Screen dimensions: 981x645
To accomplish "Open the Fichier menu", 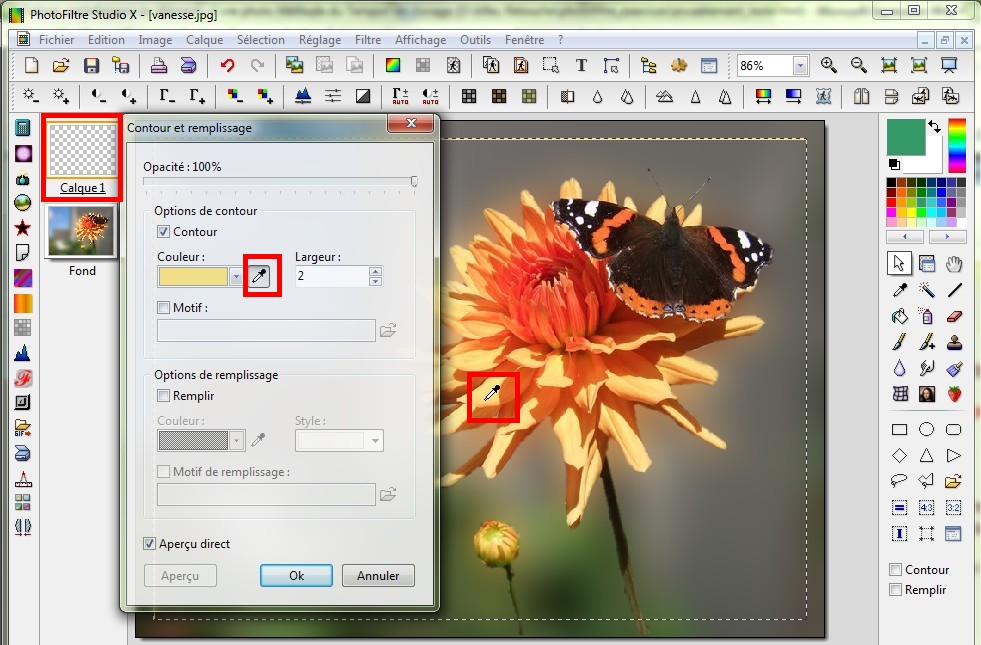I will (56, 39).
